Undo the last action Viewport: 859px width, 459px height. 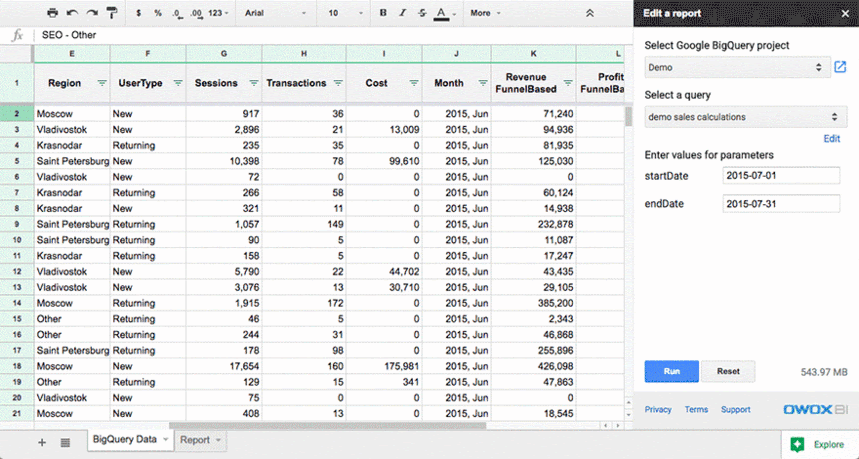(72, 13)
